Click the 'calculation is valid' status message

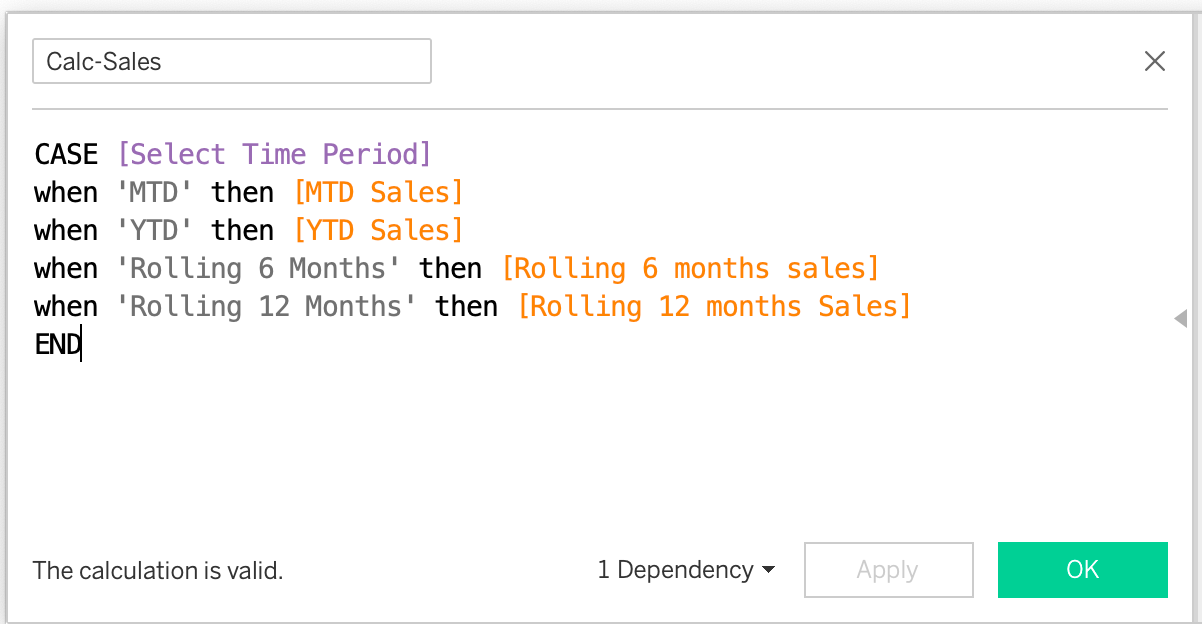(157, 570)
